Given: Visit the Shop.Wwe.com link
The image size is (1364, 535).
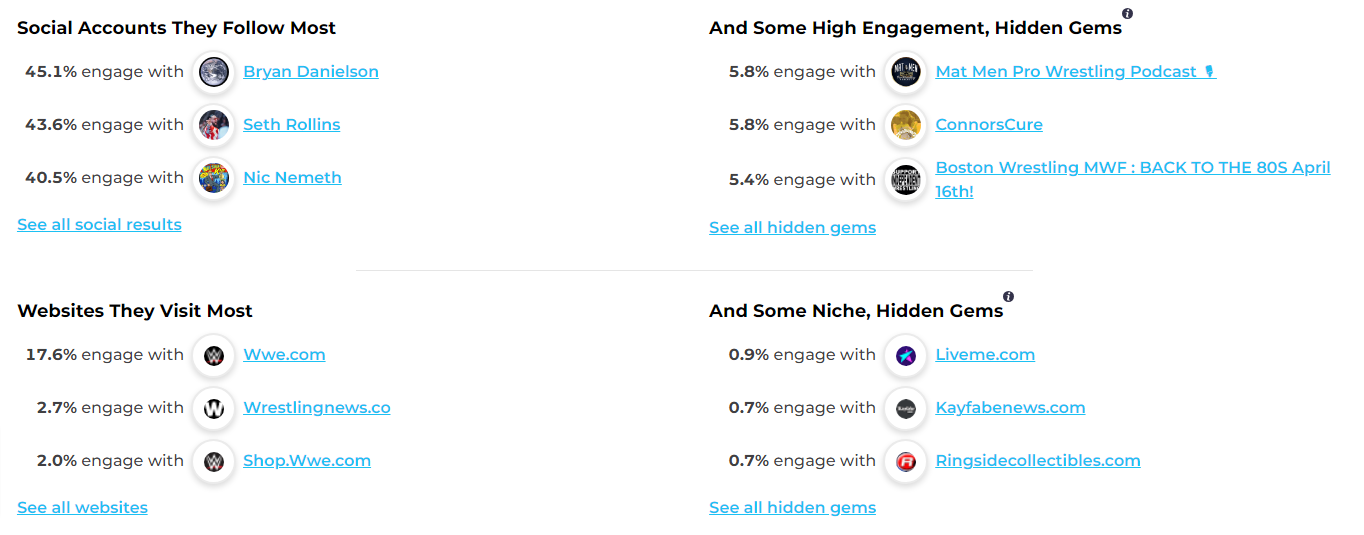Looking at the screenshot, I should tap(307, 461).
